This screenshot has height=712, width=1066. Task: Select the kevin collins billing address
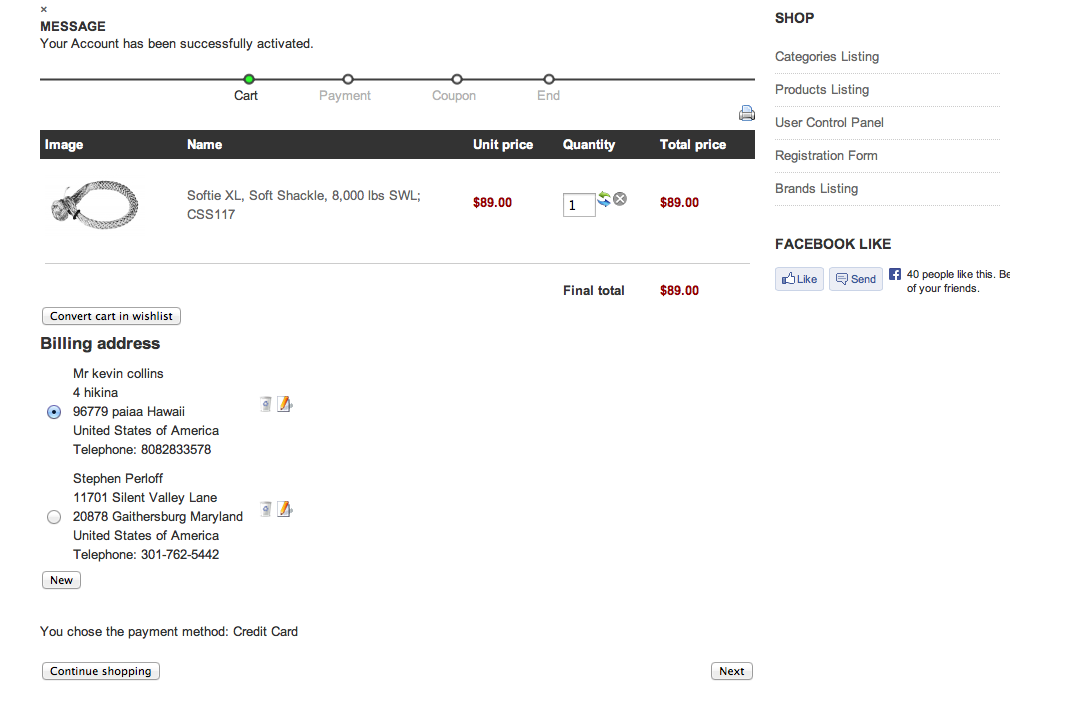(x=54, y=412)
